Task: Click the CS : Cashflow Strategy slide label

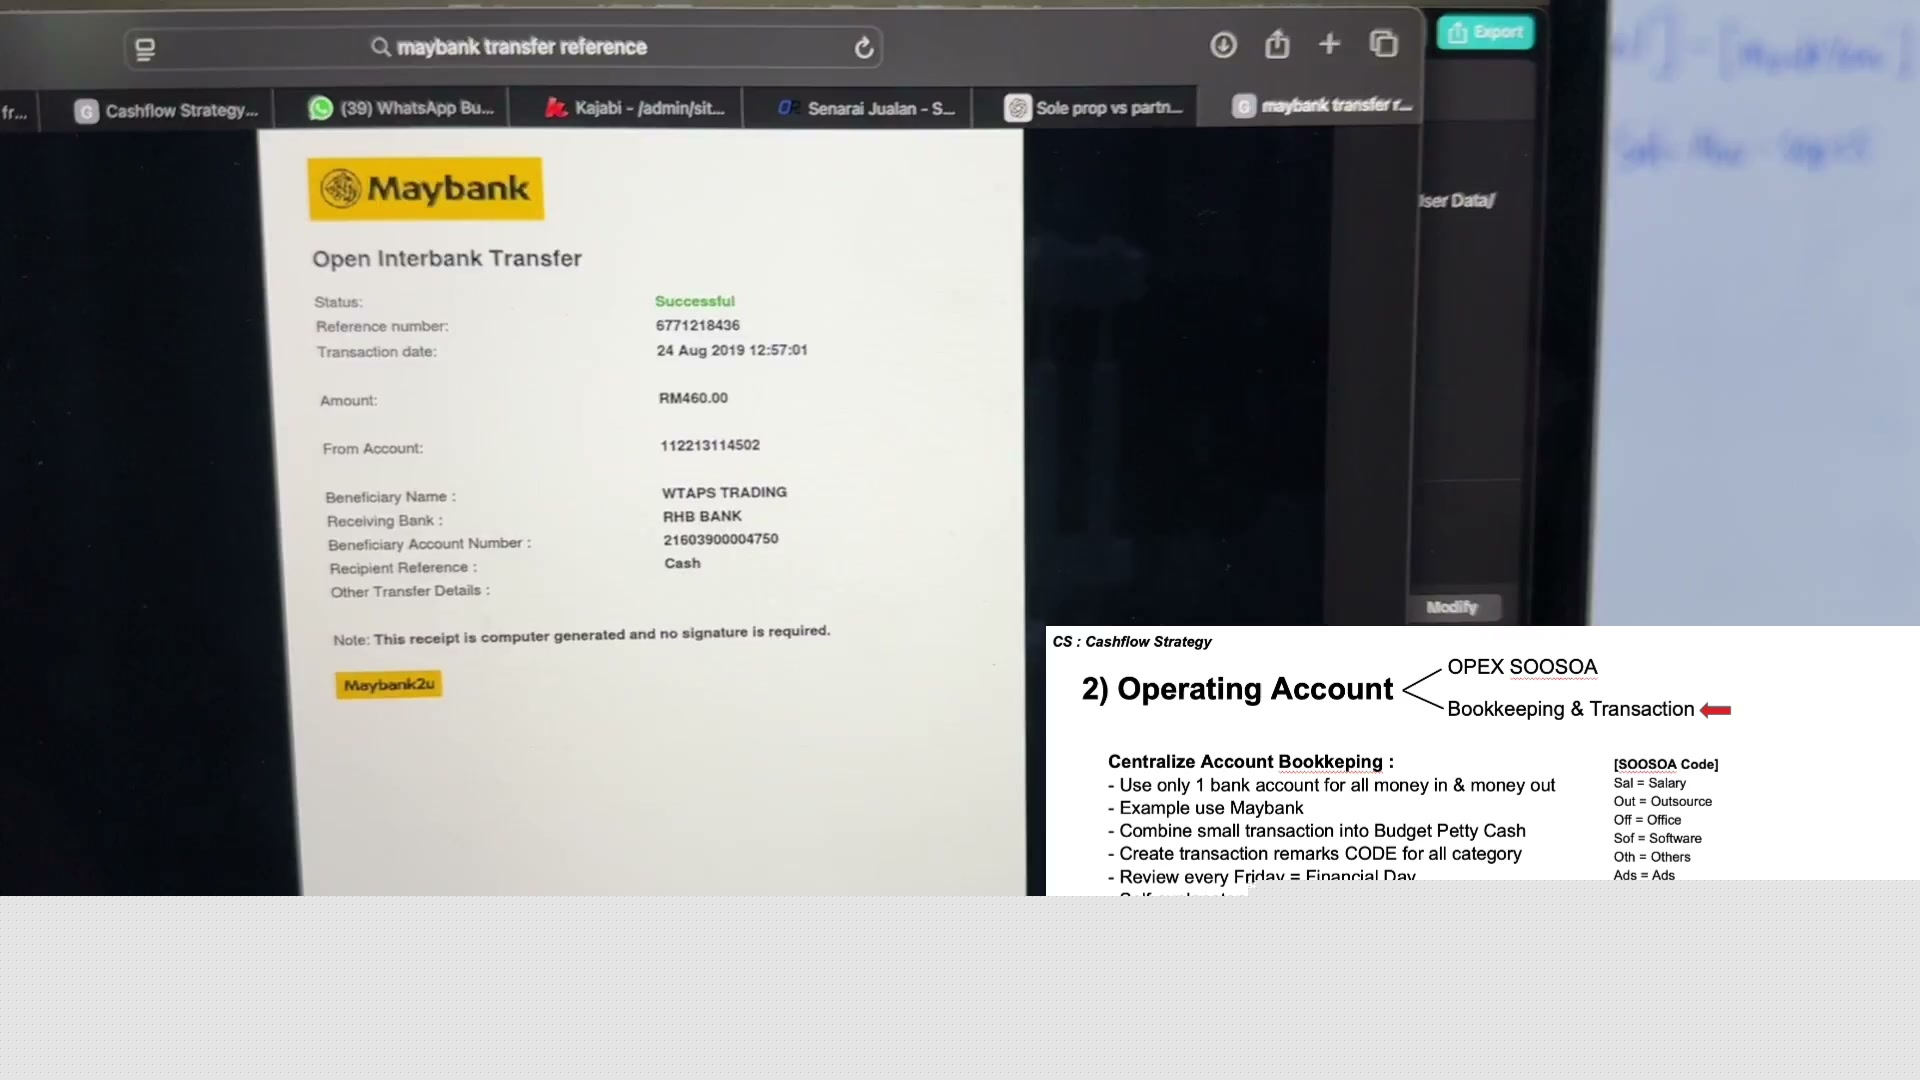Action: (1132, 642)
